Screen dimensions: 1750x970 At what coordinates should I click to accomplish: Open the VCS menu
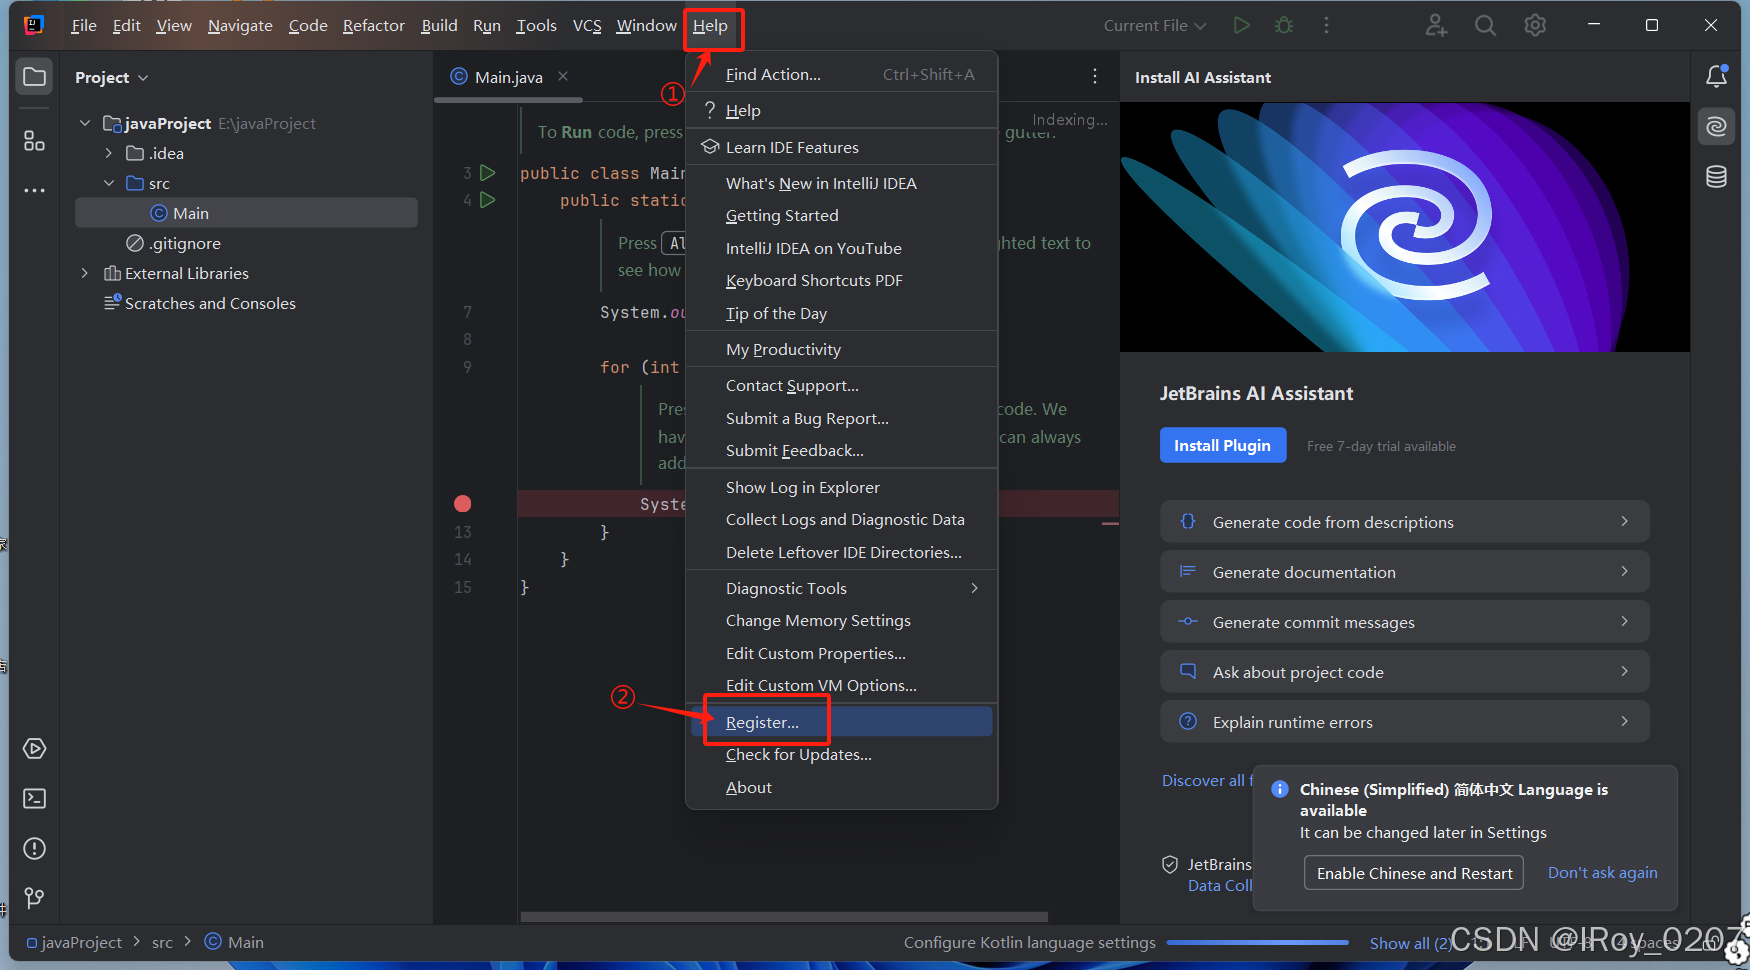pyautogui.click(x=587, y=25)
